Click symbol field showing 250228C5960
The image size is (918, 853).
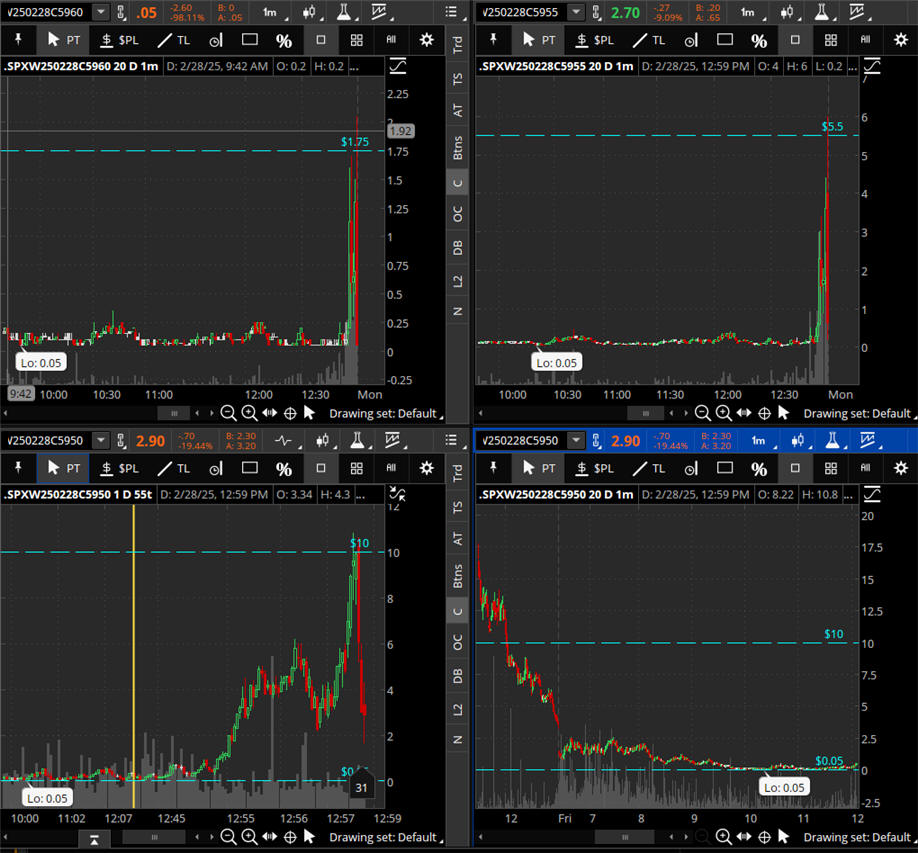point(47,12)
